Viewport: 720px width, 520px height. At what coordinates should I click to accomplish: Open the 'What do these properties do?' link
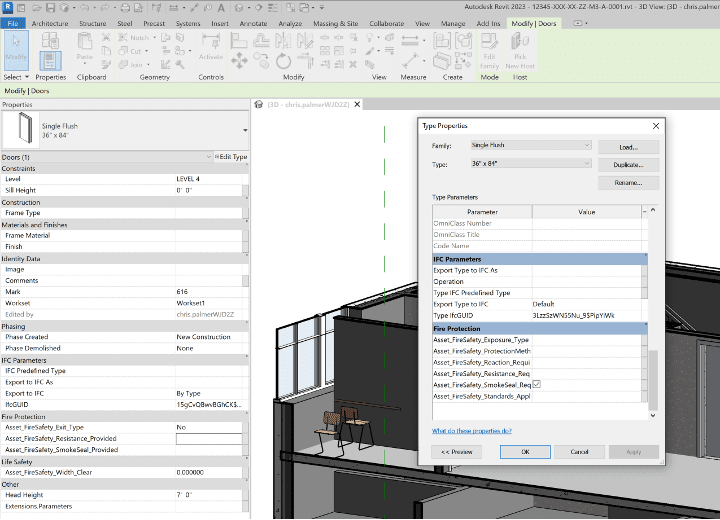471,431
